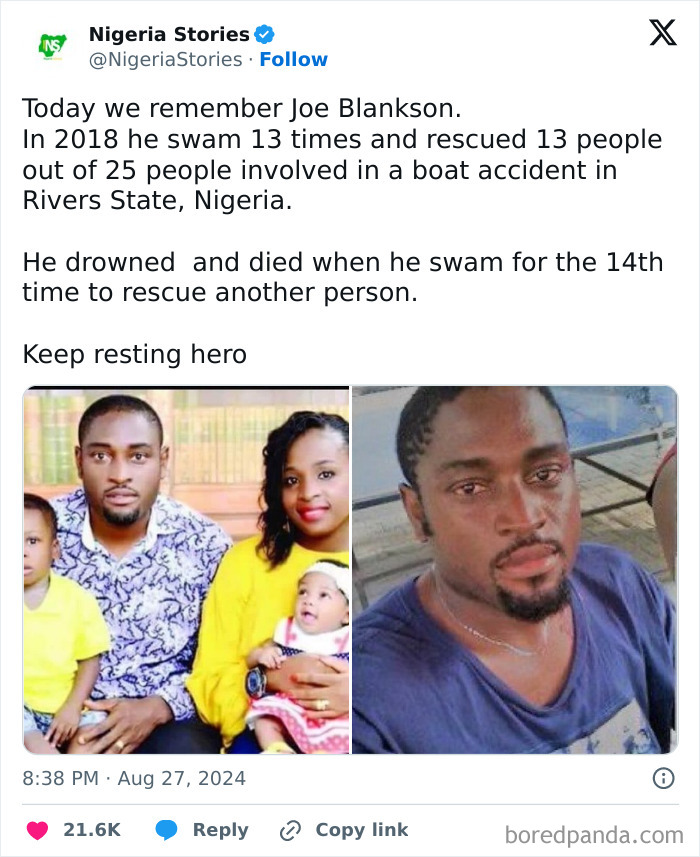Click the Nigeria Stories profile avatar
Image resolution: width=700 pixels, height=857 pixels.
(x=52, y=47)
